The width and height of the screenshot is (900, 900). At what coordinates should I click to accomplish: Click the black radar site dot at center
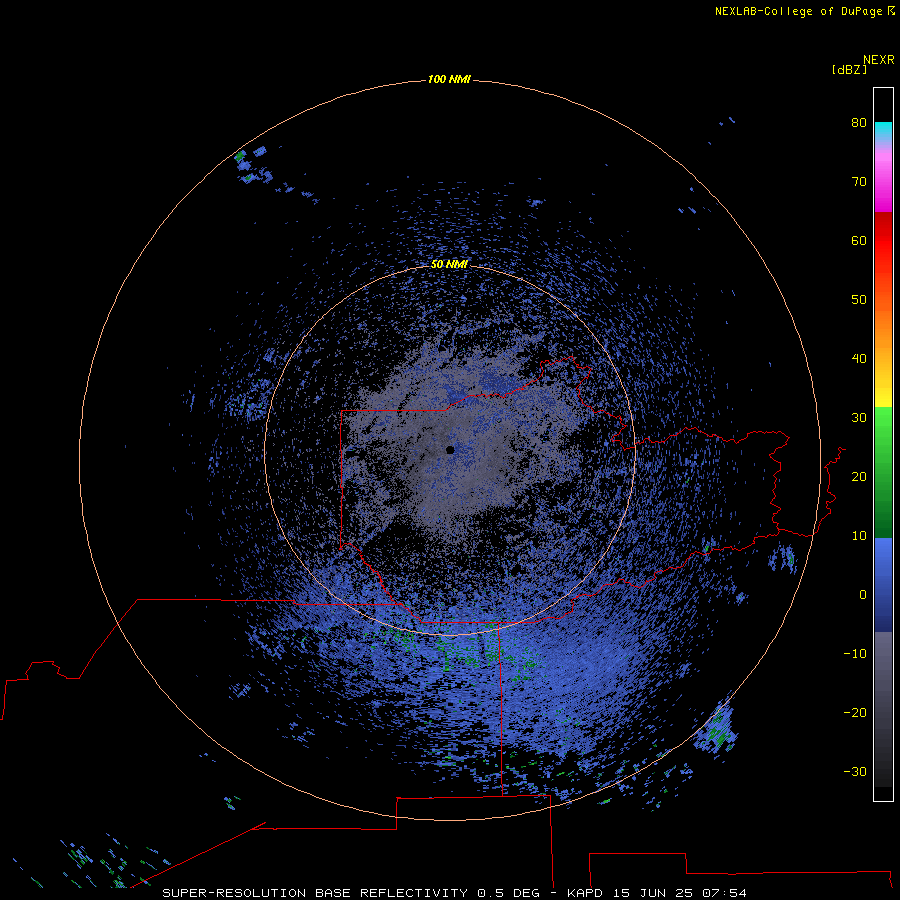coord(450,450)
